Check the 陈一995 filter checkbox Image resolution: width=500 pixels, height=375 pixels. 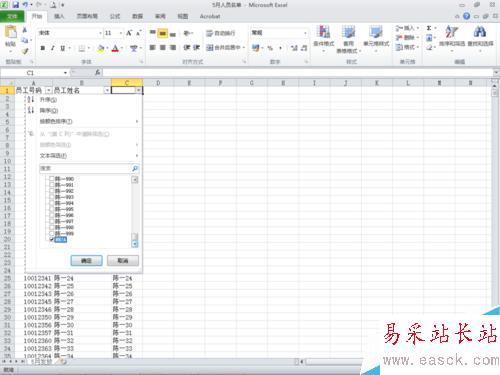point(52,209)
